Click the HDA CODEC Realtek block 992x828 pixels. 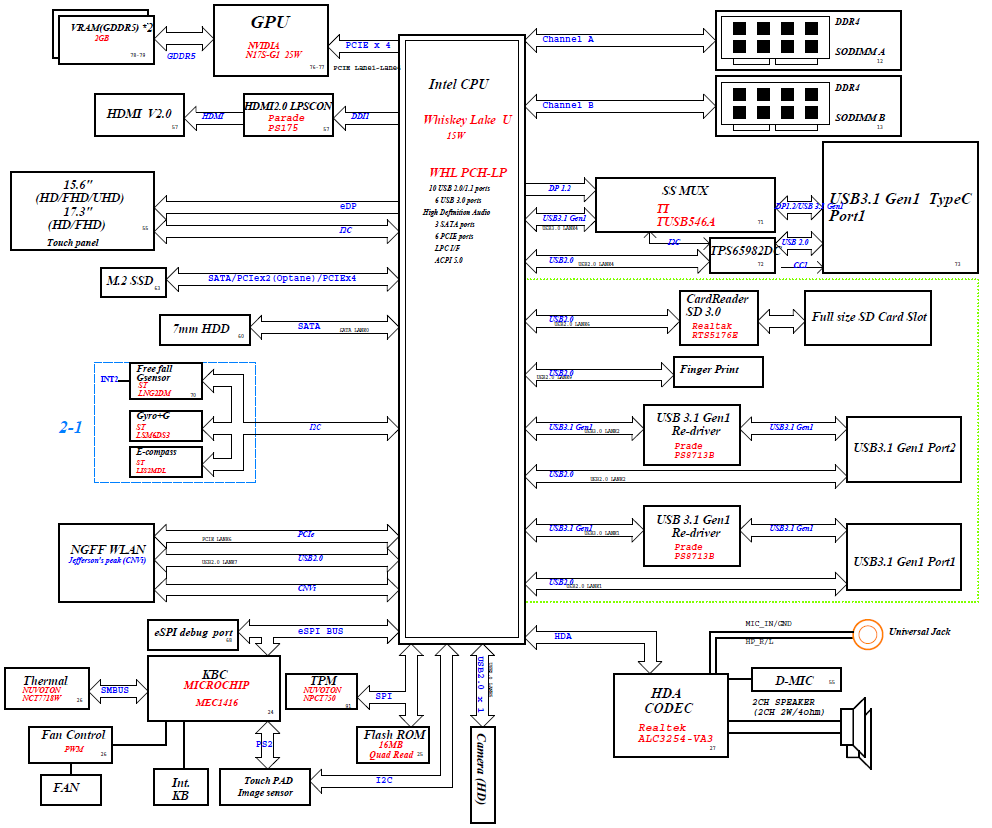coord(670,715)
